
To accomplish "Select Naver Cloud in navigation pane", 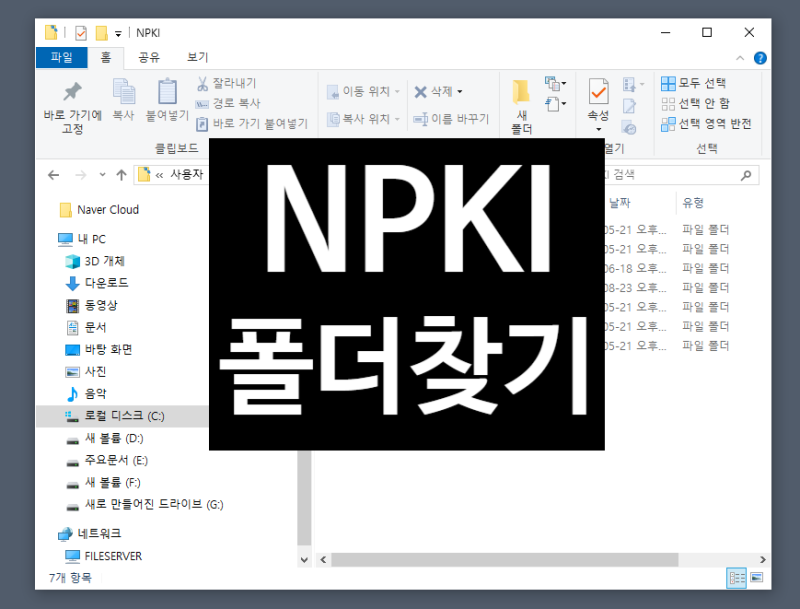I will click(99, 210).
